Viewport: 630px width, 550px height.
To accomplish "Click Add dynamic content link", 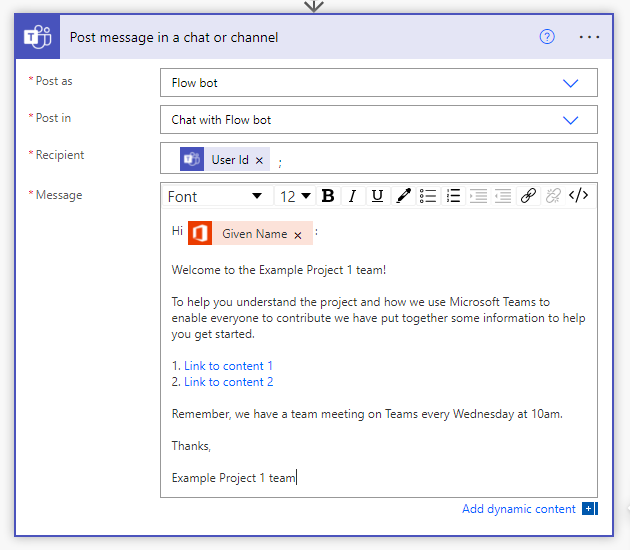I will pyautogui.click(x=519, y=509).
